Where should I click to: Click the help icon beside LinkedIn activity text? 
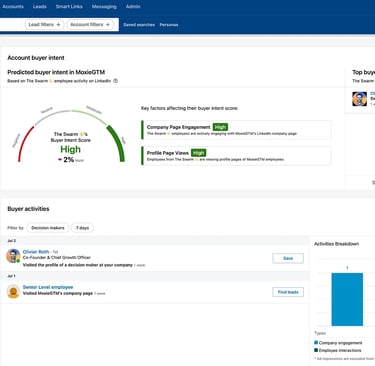pyautogui.click(x=116, y=81)
